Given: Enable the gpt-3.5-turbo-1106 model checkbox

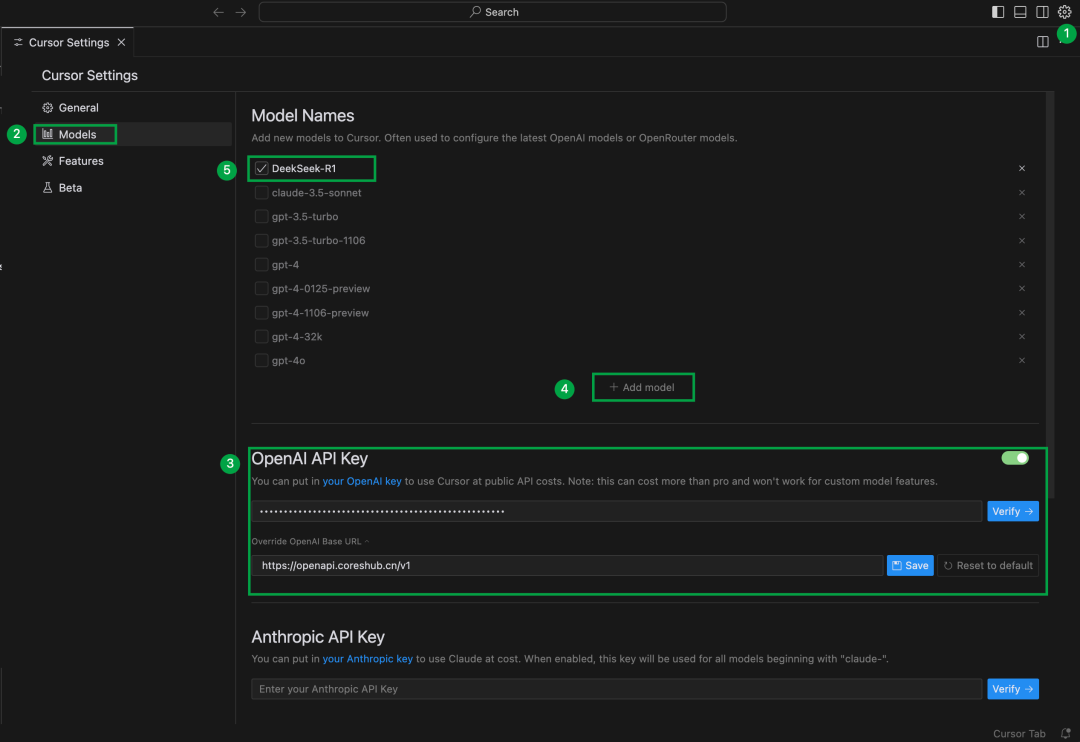Looking at the screenshot, I should 261,241.
